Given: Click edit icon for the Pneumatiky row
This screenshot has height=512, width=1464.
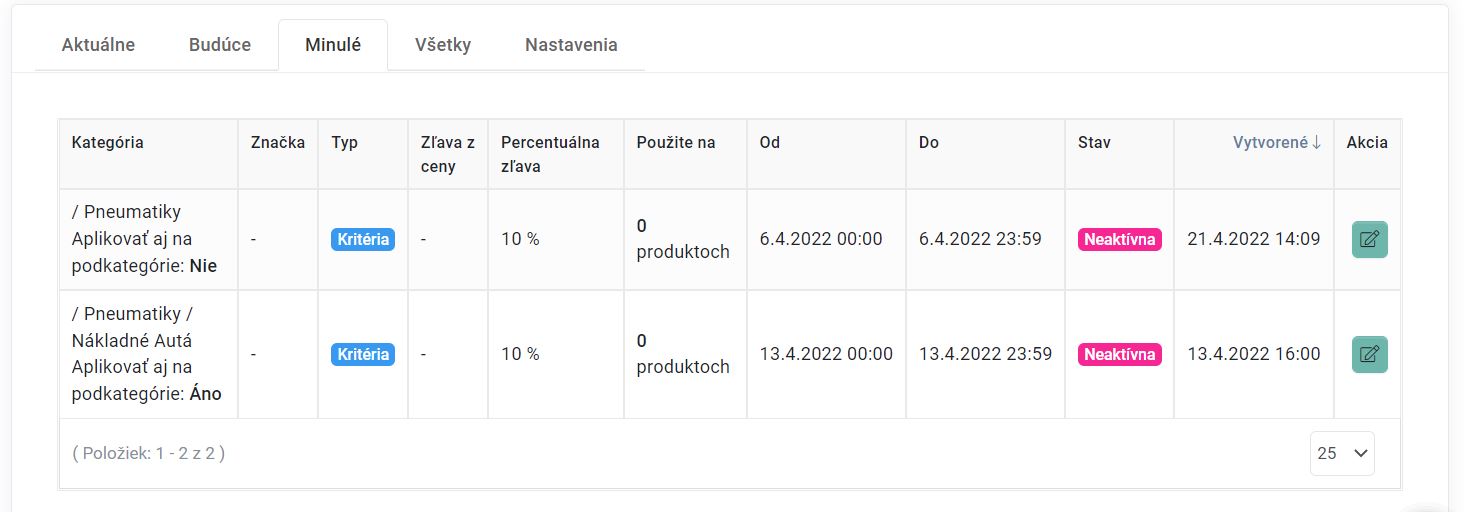Looking at the screenshot, I should [x=1369, y=240].
